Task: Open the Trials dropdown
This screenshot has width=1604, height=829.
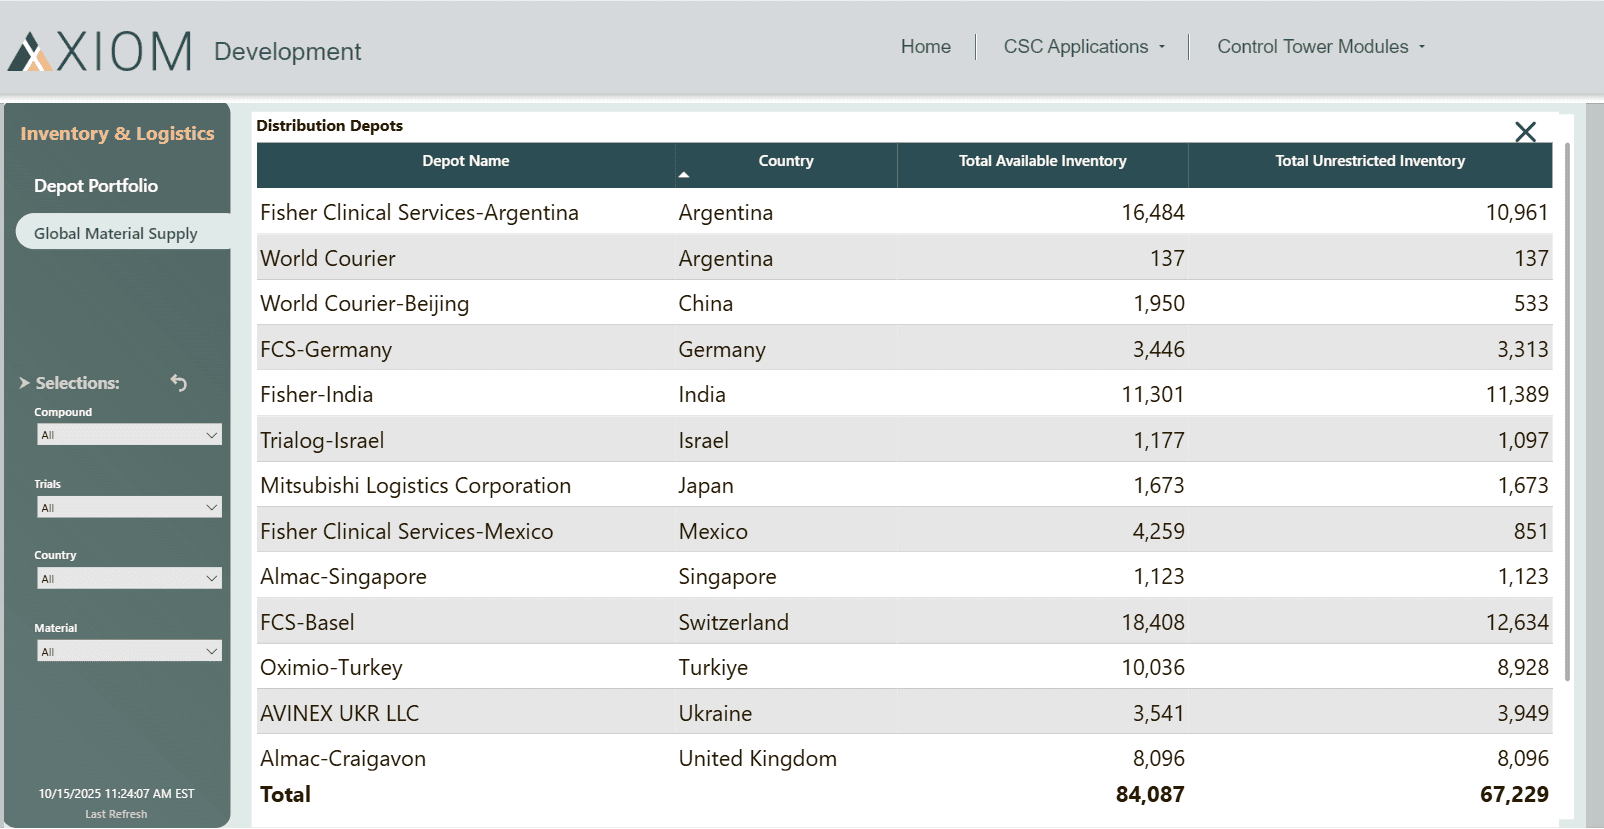Action: [x=129, y=507]
